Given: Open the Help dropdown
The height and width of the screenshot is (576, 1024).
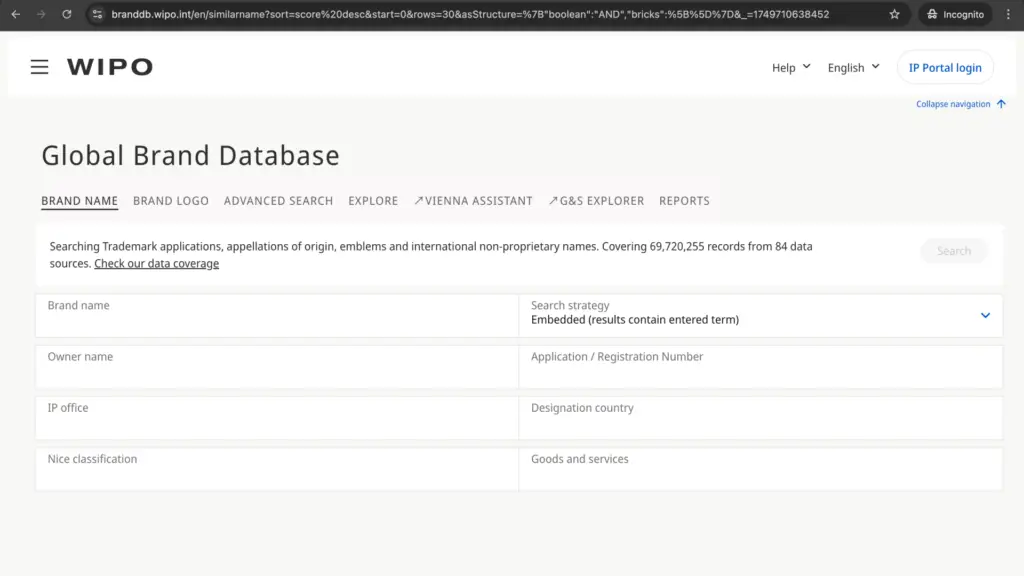Looking at the screenshot, I should click(791, 67).
